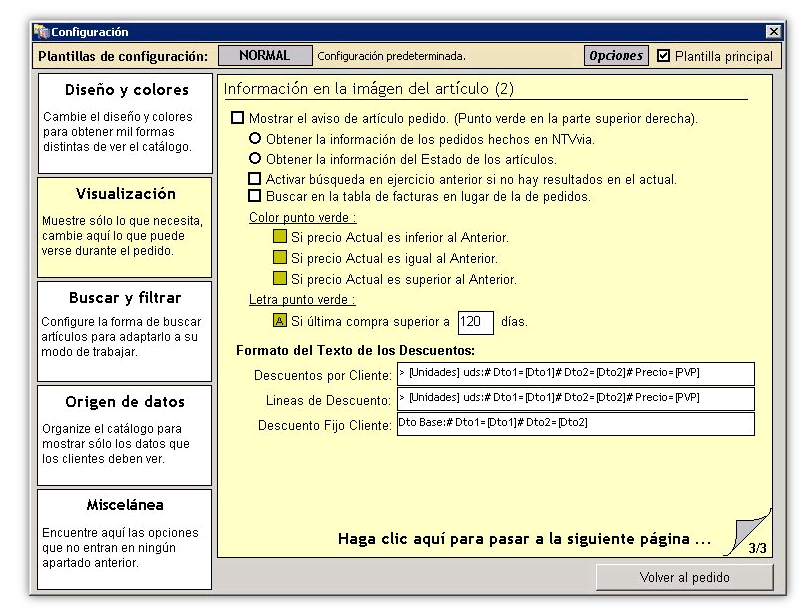Open the Opciones button
The width and height of the screenshot is (802, 611).
pyautogui.click(x=616, y=55)
